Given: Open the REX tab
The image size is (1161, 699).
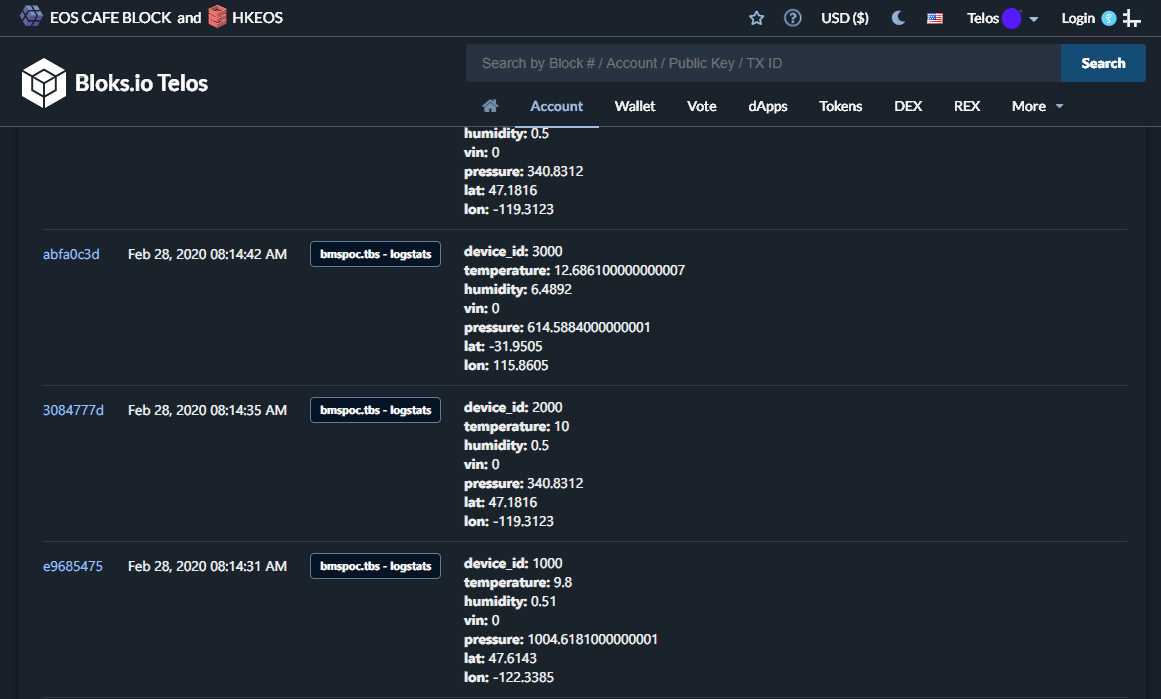Looking at the screenshot, I should tap(967, 106).
